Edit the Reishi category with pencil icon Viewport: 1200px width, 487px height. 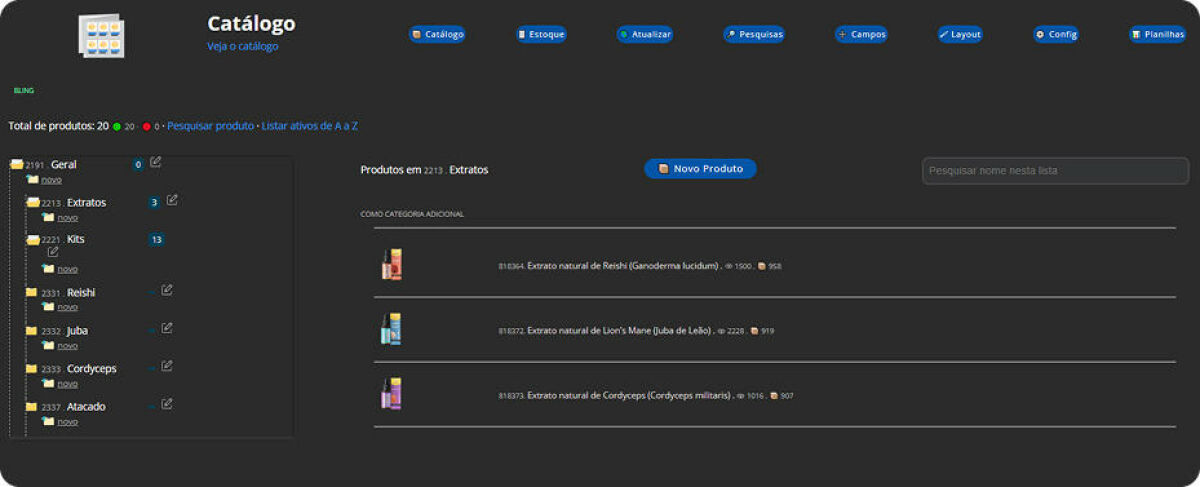click(167, 290)
